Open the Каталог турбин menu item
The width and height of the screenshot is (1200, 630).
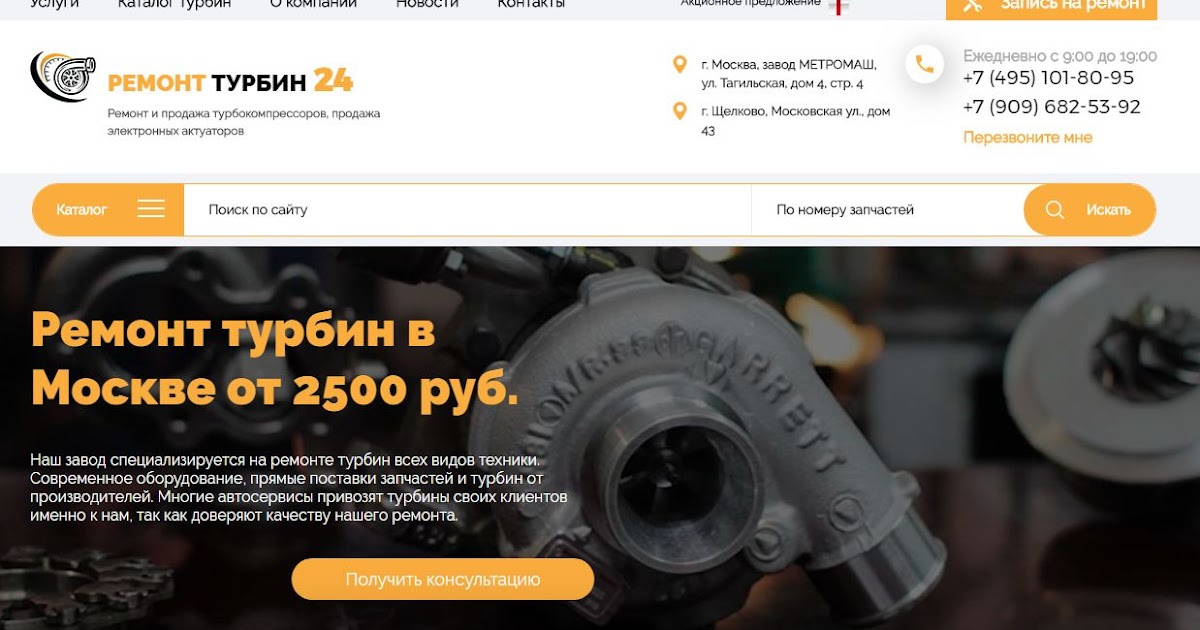pos(174,4)
